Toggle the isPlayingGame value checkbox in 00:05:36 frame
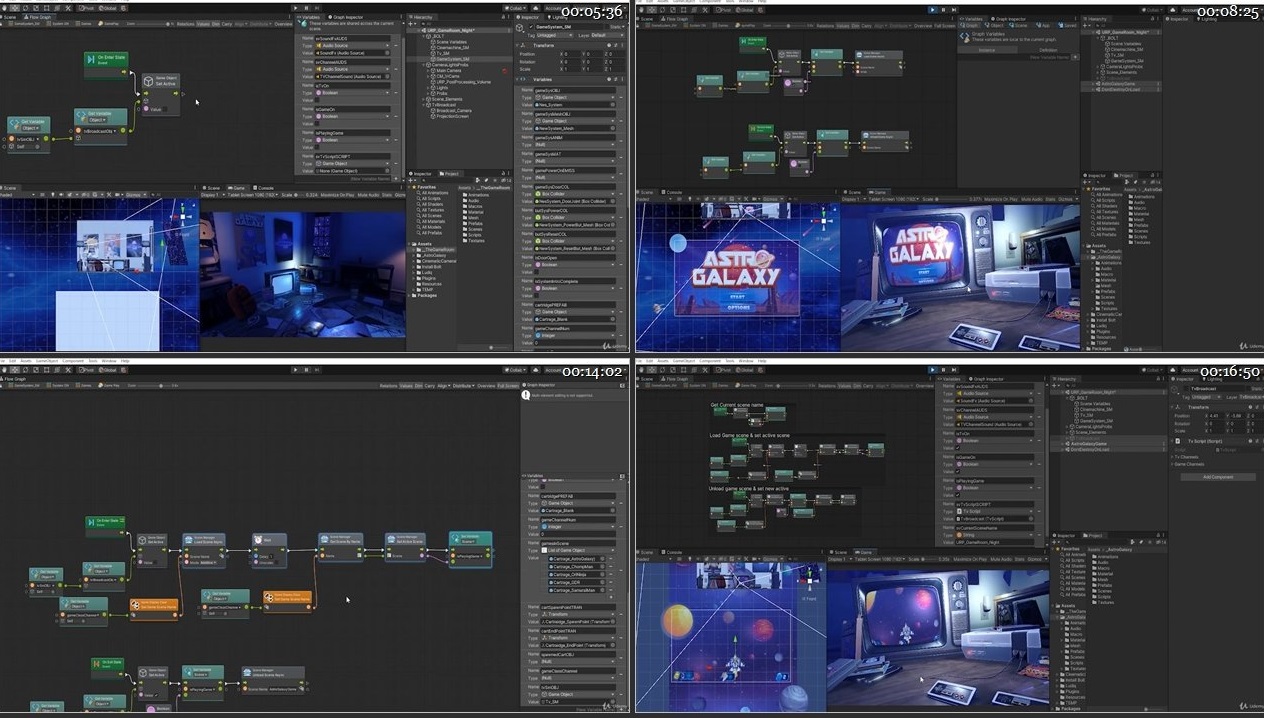This screenshot has height=718, width=1264. (x=319, y=148)
